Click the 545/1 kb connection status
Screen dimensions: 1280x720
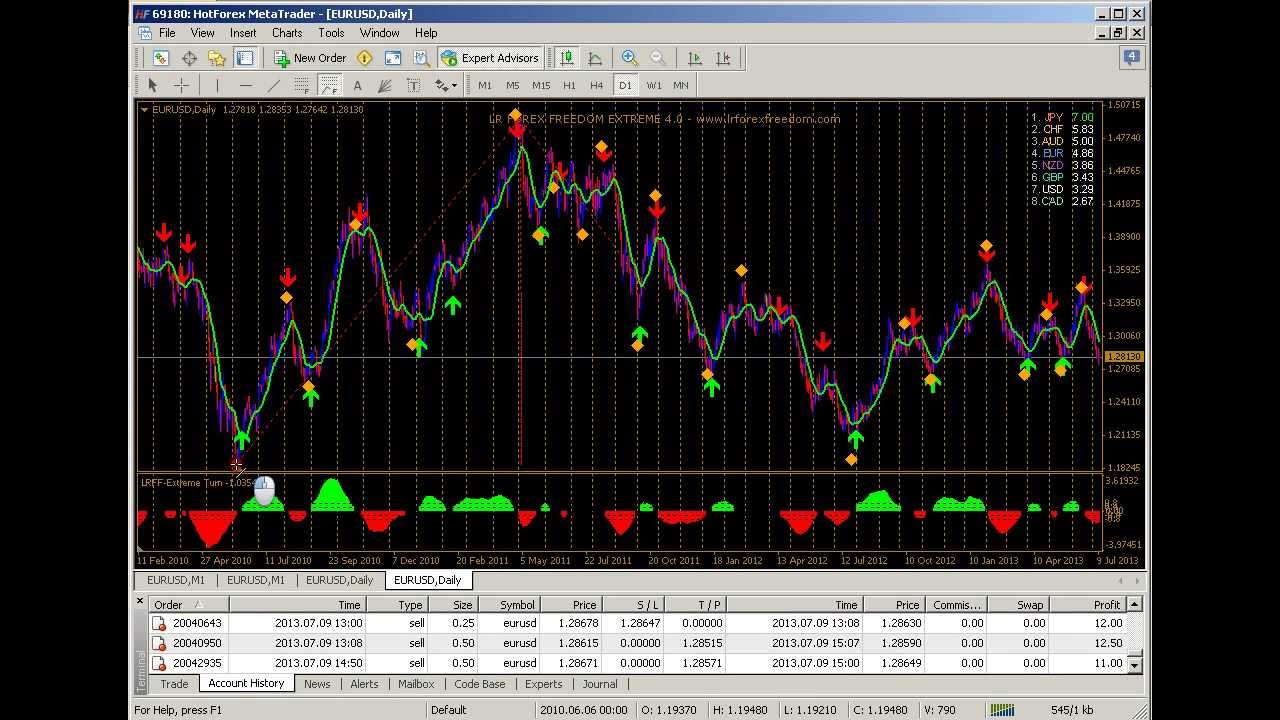pos(1072,710)
